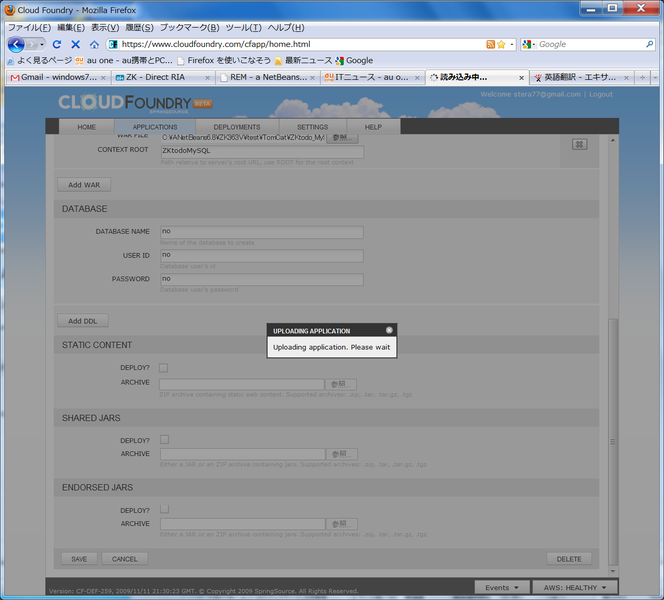Click the Google search box
Image resolution: width=664 pixels, height=600 pixels.
(591, 44)
